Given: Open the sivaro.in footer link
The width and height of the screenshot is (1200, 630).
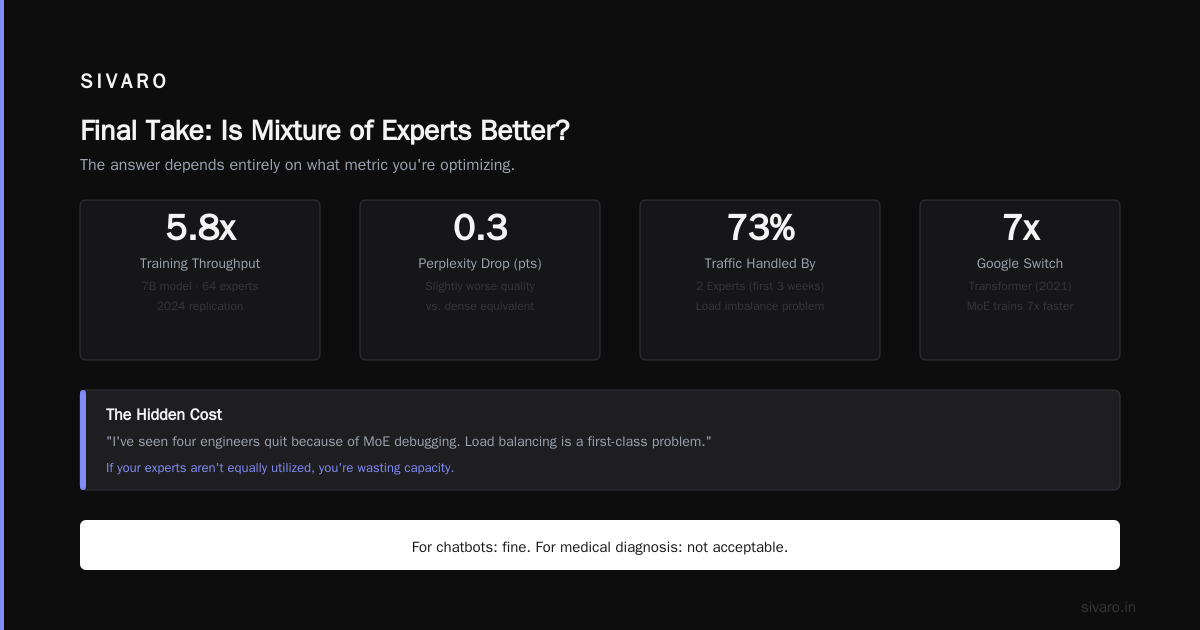Looking at the screenshot, I should coord(1108,607).
